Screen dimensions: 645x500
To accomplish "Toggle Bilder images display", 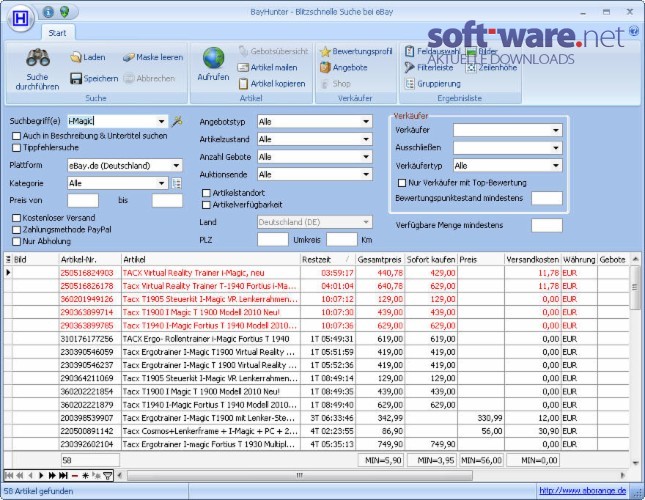I will pyautogui.click(x=482, y=51).
